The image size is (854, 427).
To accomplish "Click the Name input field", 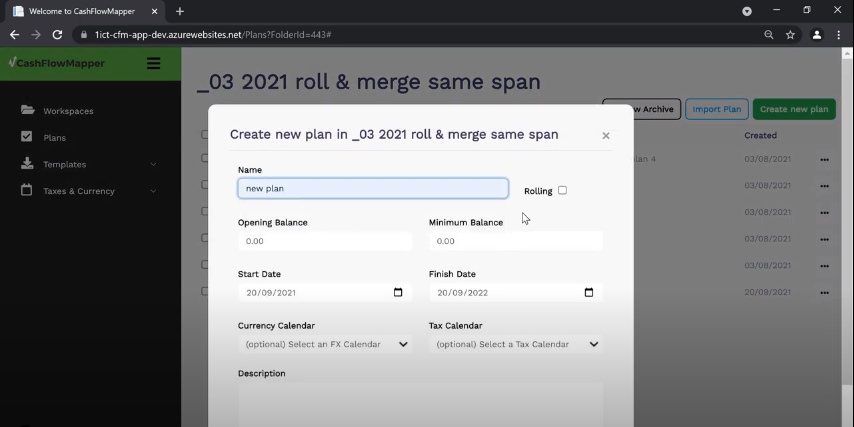I will [373, 188].
